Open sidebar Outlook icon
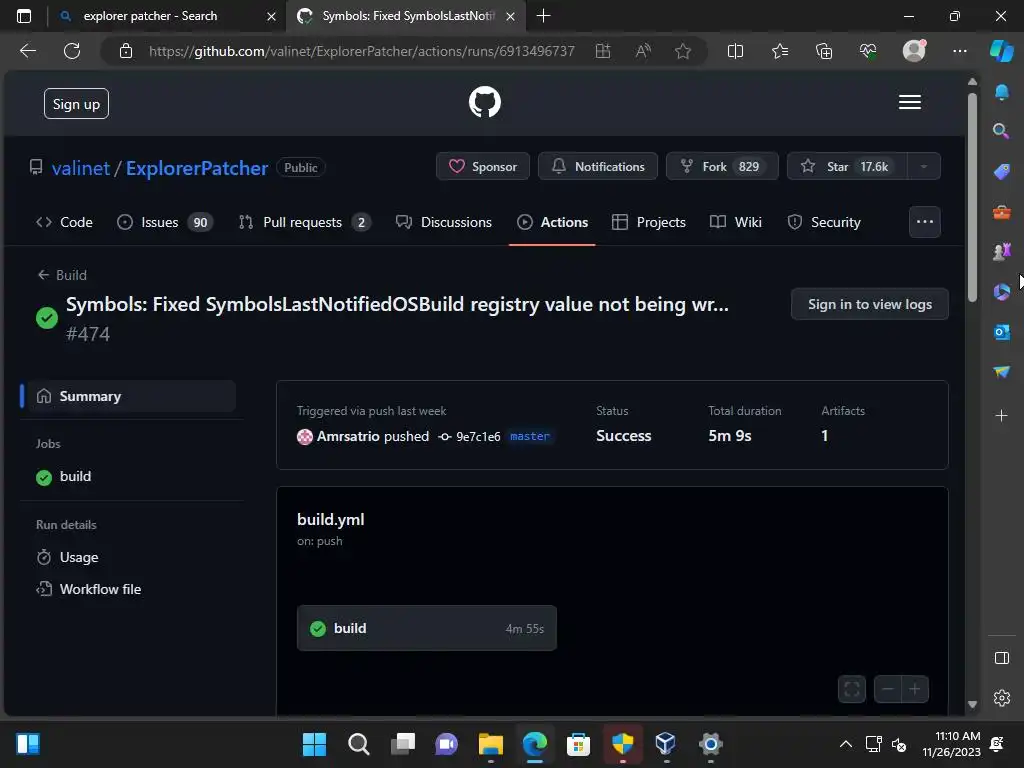The image size is (1024, 768). click(x=1002, y=332)
